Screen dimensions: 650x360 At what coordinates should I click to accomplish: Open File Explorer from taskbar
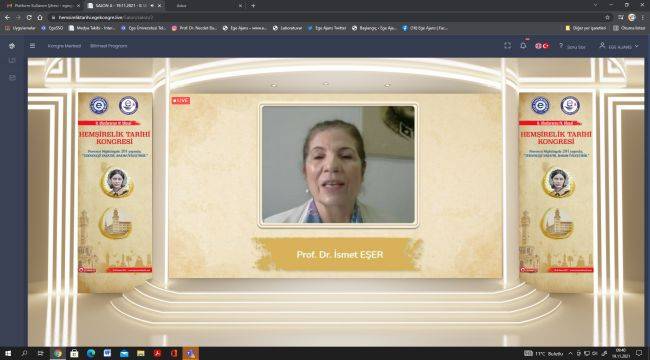[x=141, y=353]
